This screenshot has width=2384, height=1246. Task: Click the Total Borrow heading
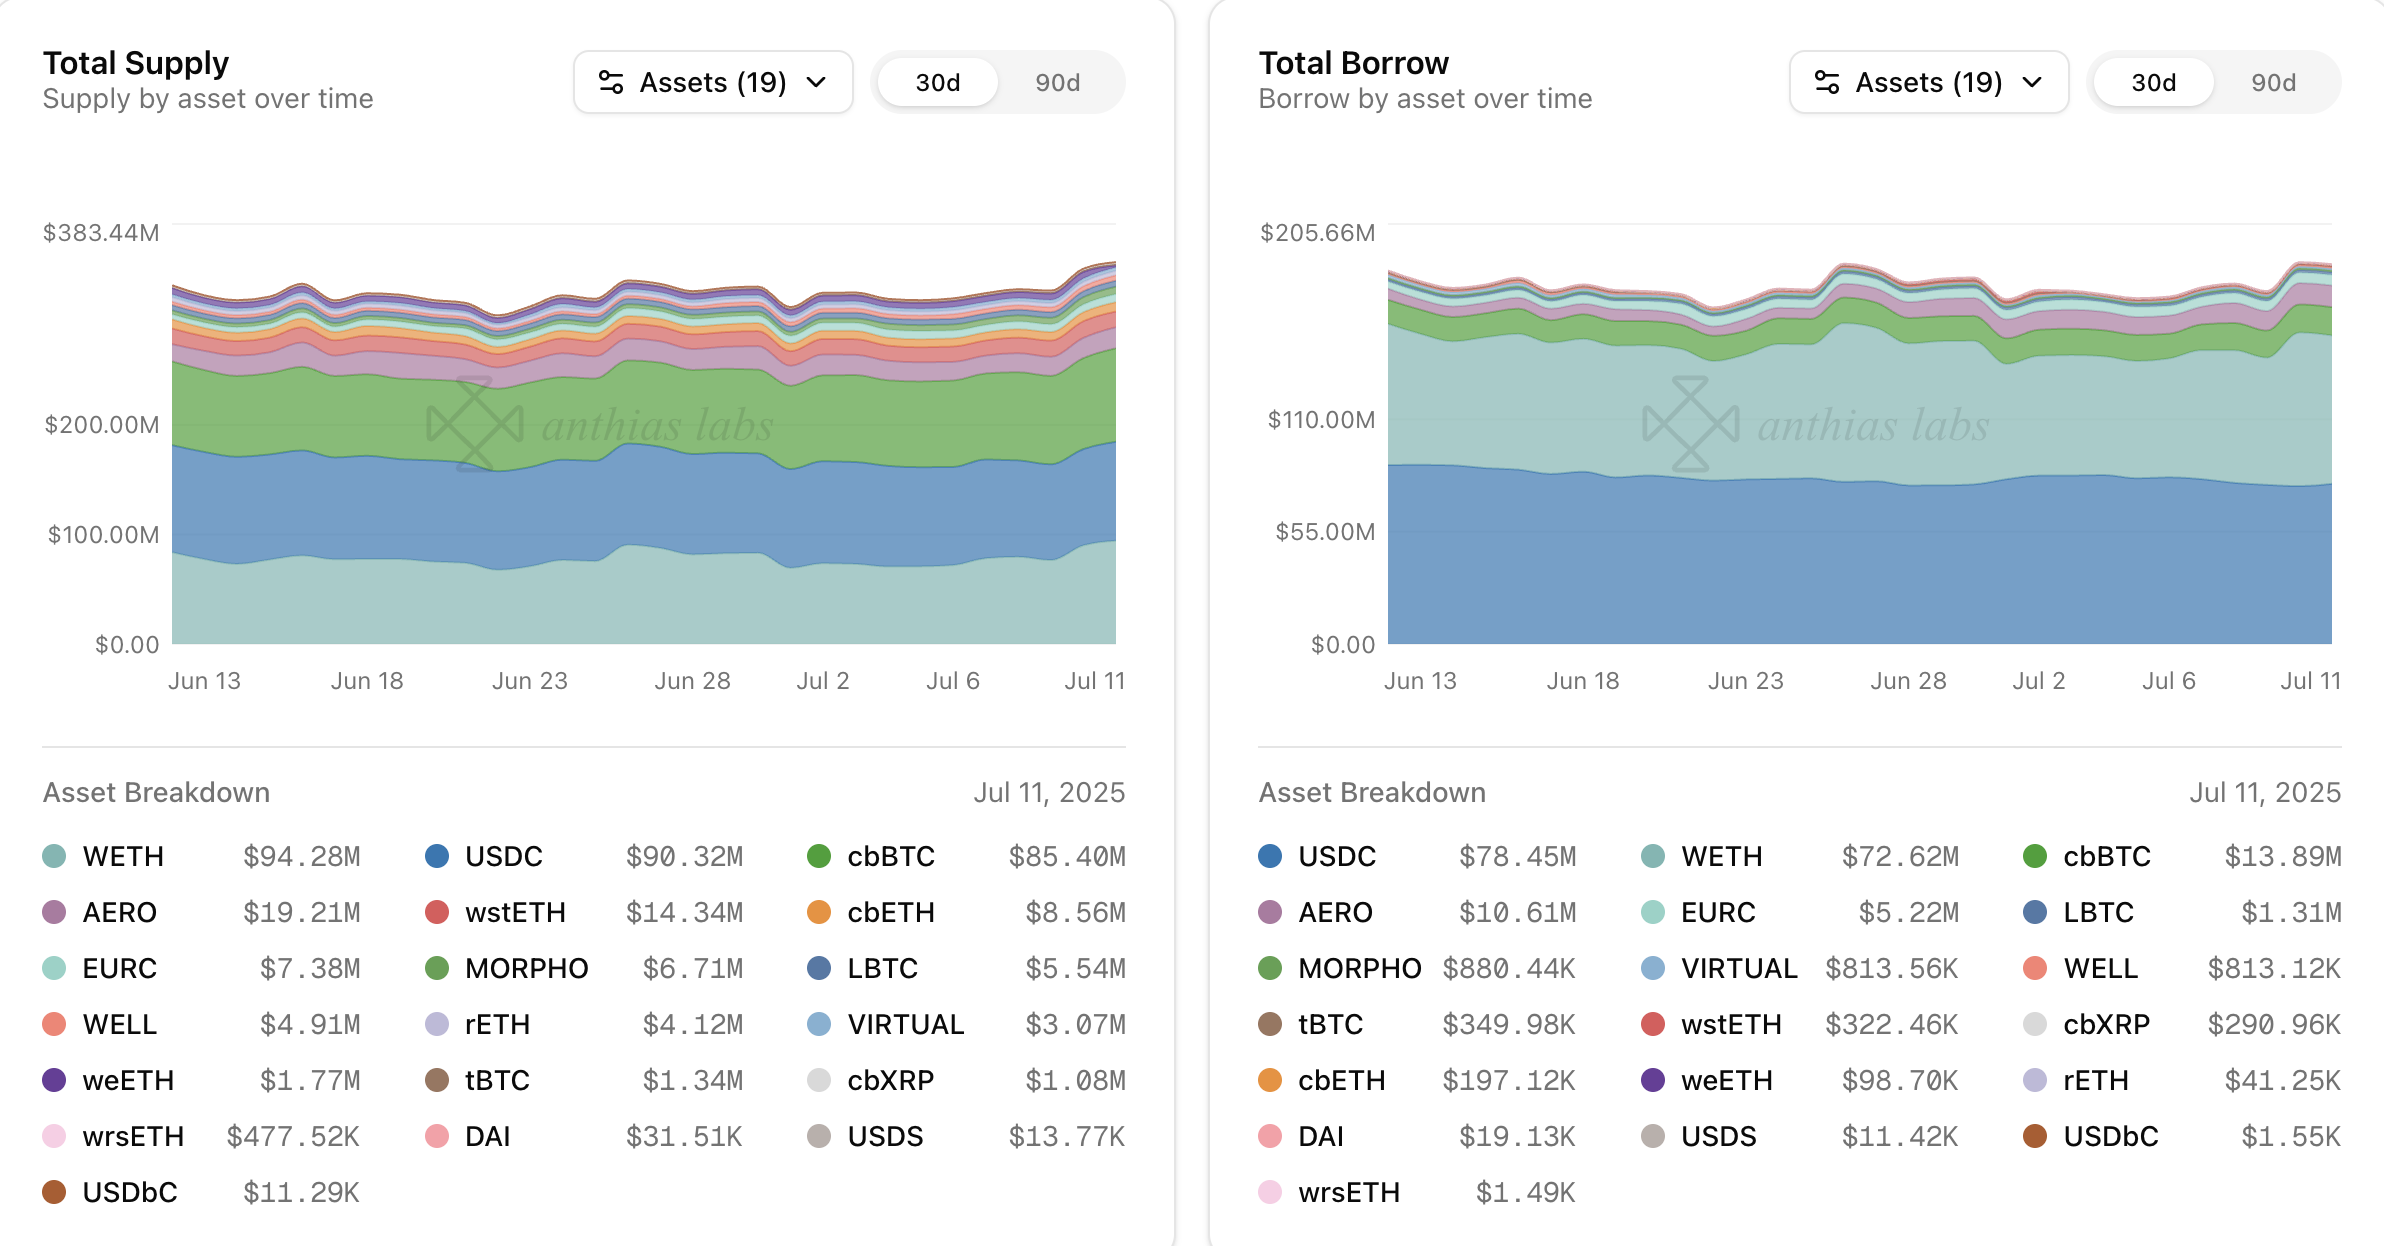(1353, 63)
